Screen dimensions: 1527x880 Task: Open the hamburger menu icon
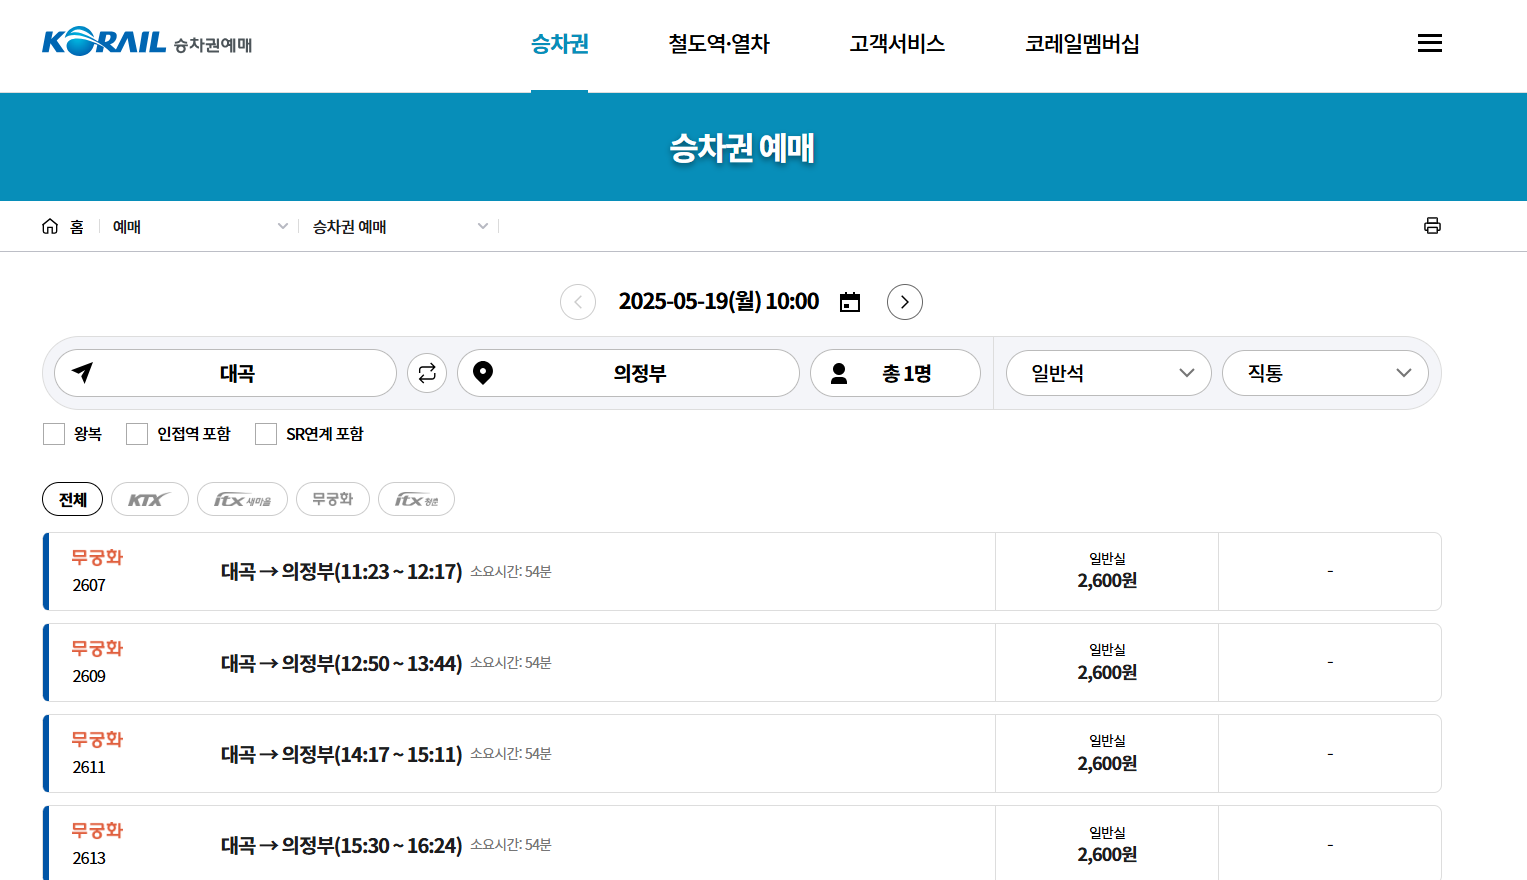[x=1430, y=43]
